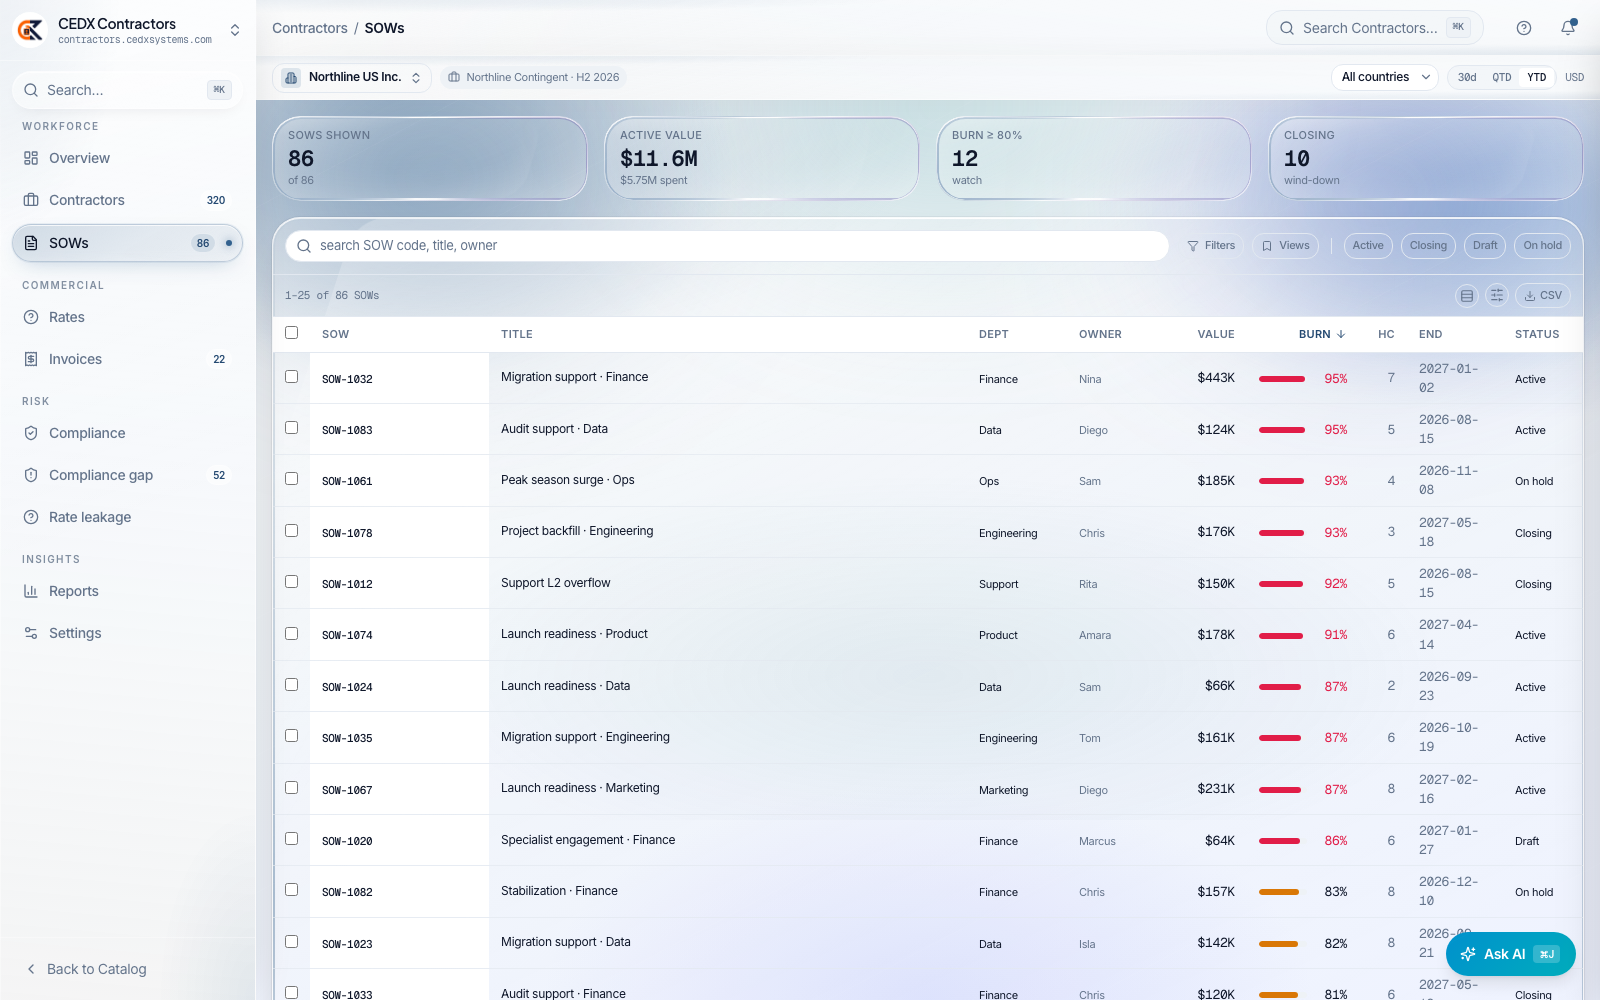1600x1000 pixels.
Task: Open the notifications bell
Action: coord(1568,28)
